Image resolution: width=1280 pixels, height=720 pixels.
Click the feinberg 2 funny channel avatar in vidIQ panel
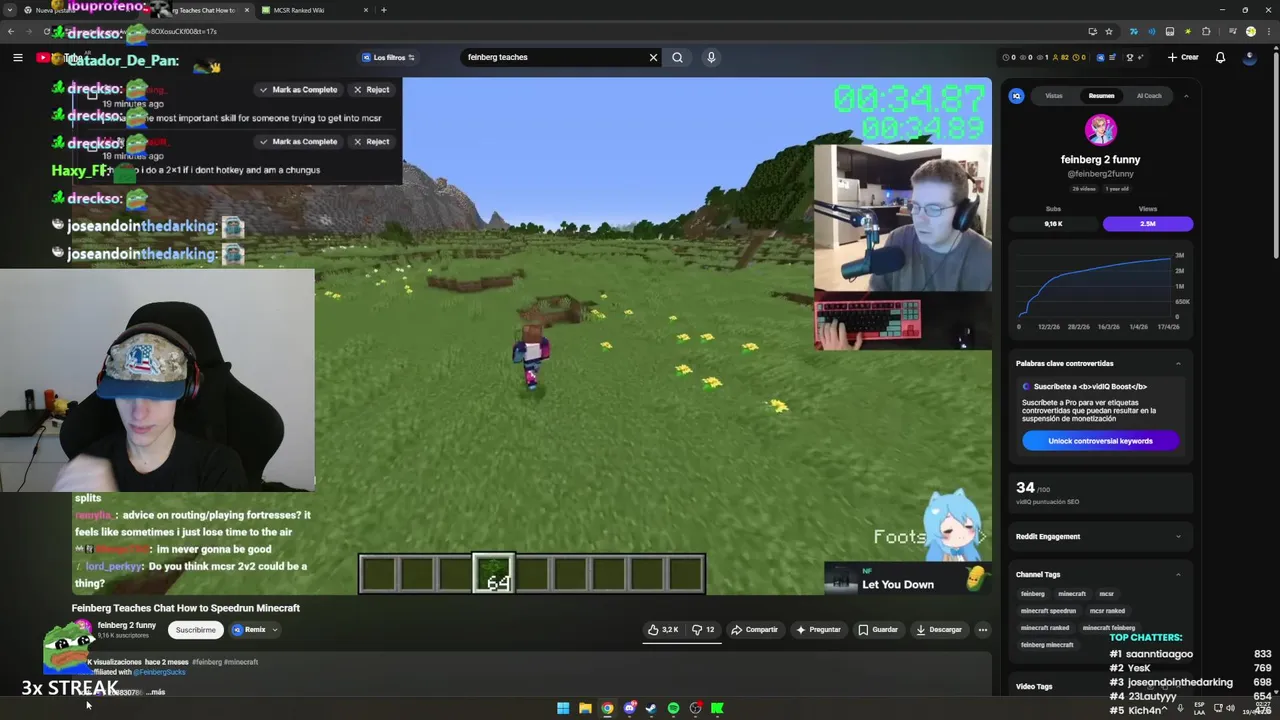click(x=1100, y=130)
